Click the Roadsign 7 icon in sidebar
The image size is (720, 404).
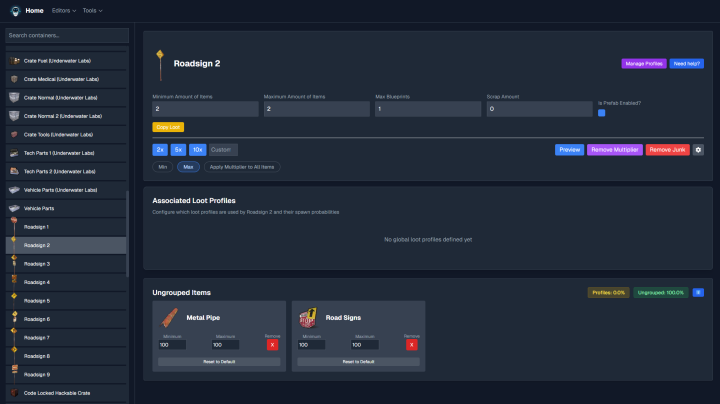tap(14, 337)
